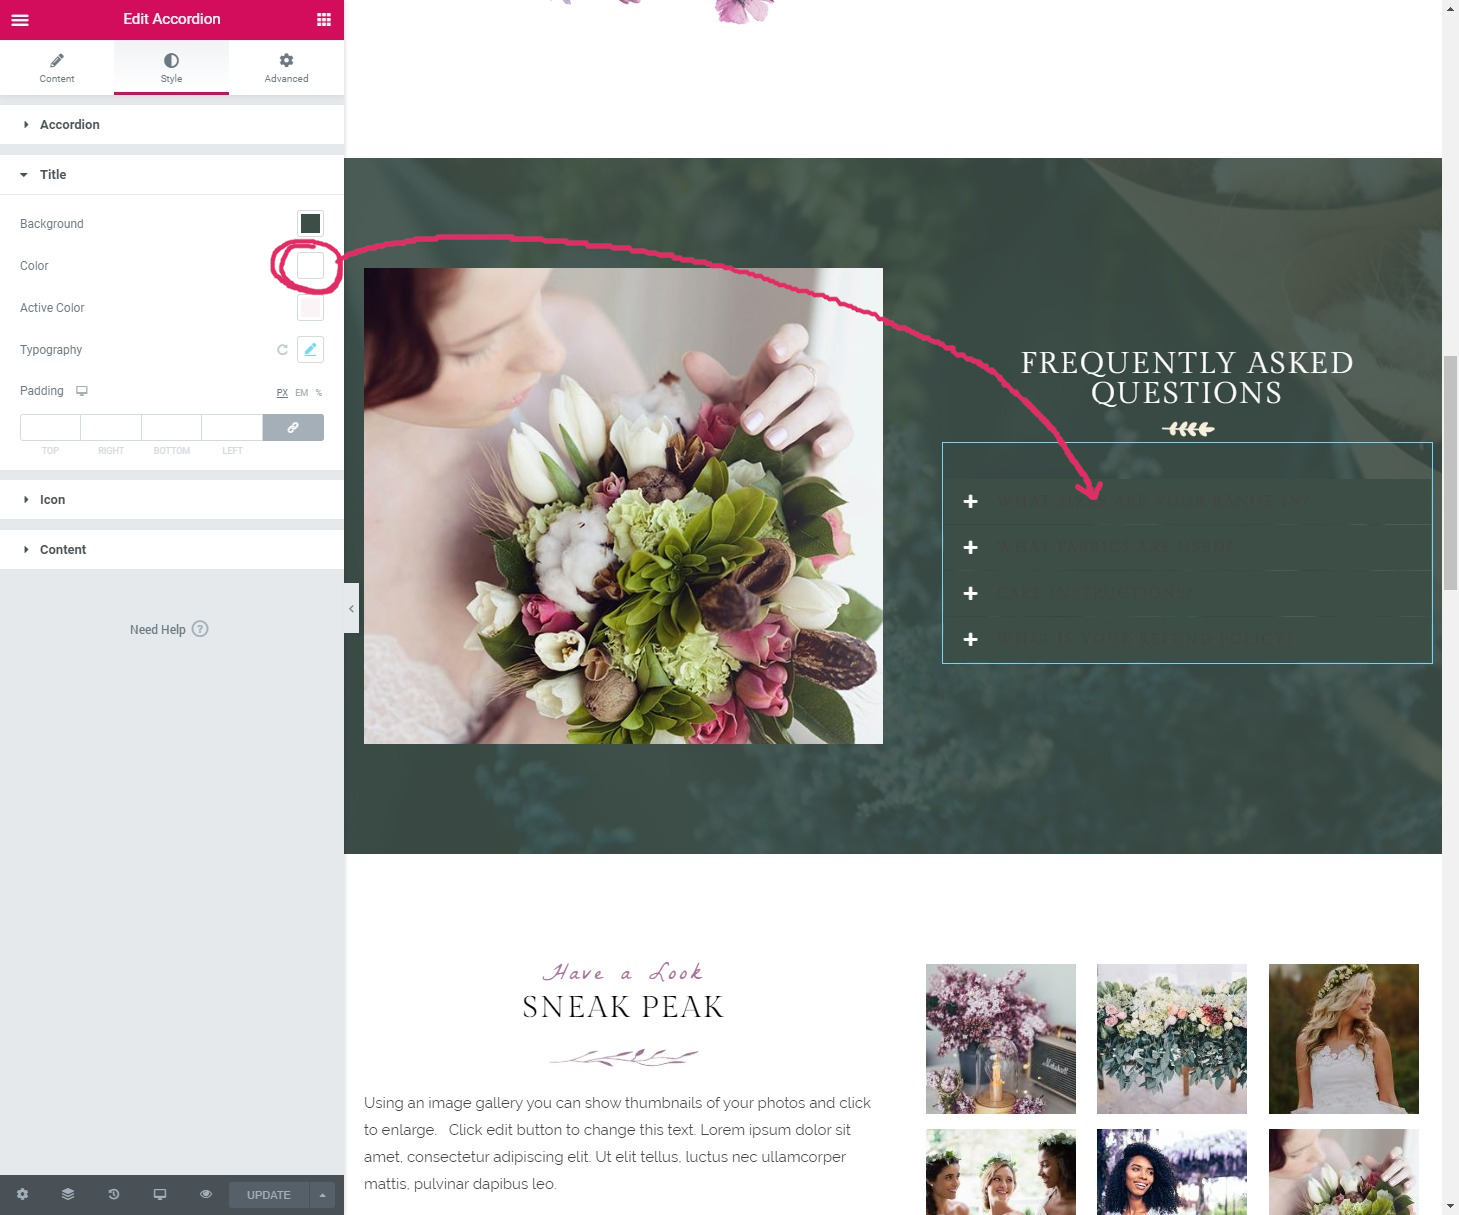Image resolution: width=1459 pixels, height=1215 pixels.
Task: Open the Need Help link
Action: (158, 630)
